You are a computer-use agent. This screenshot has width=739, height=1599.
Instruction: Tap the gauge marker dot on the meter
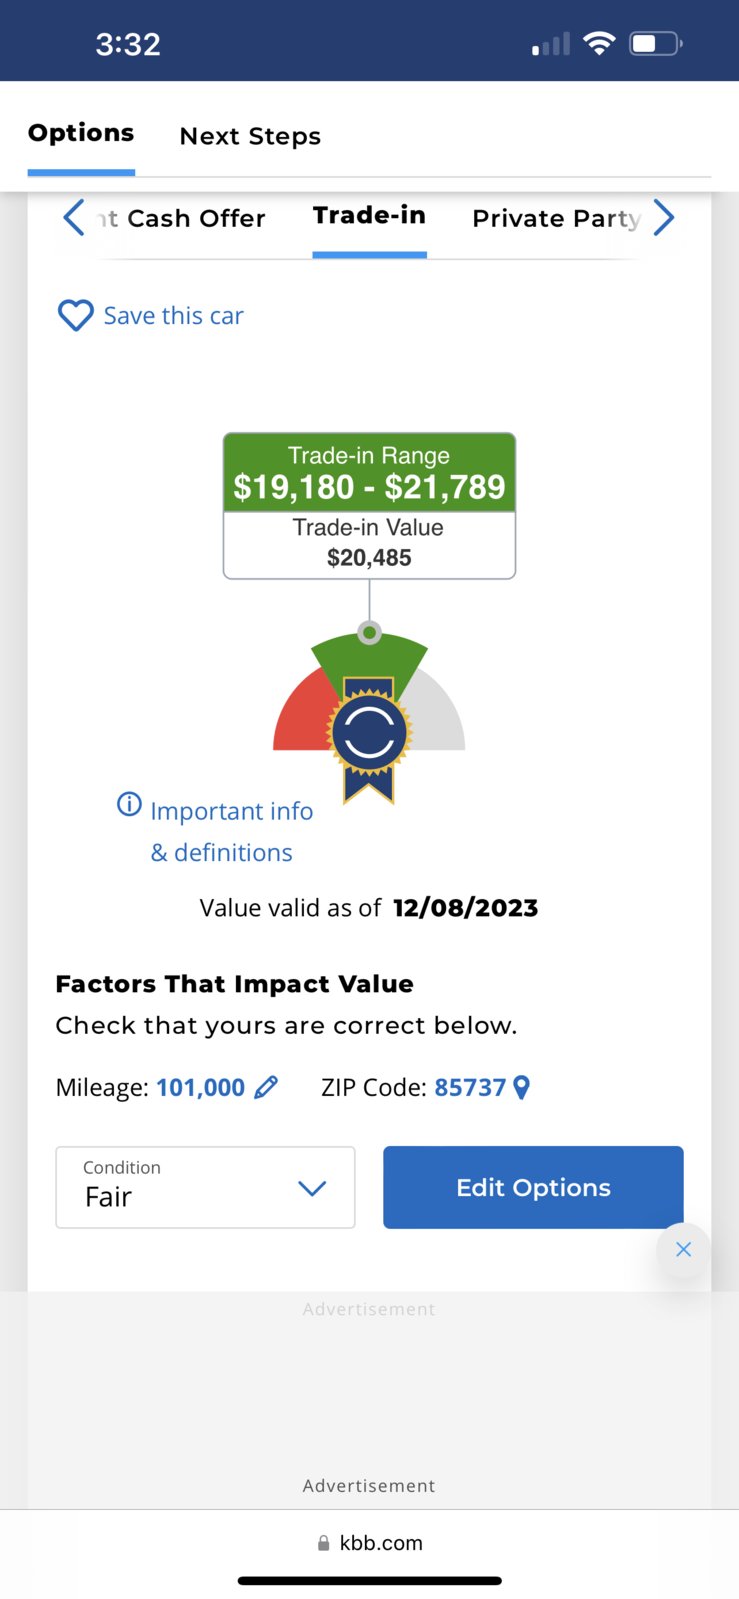tap(370, 632)
